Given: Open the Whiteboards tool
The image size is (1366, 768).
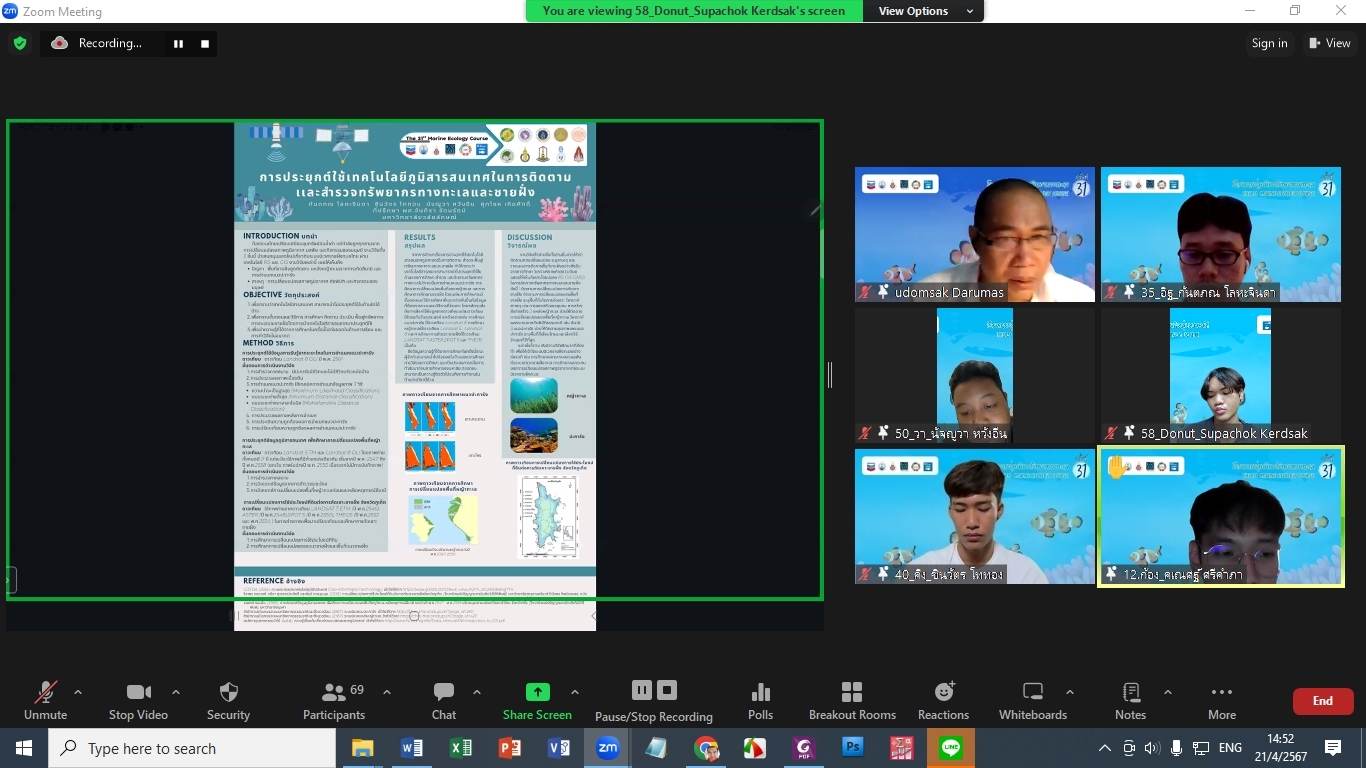Looking at the screenshot, I should pyautogui.click(x=1032, y=700).
